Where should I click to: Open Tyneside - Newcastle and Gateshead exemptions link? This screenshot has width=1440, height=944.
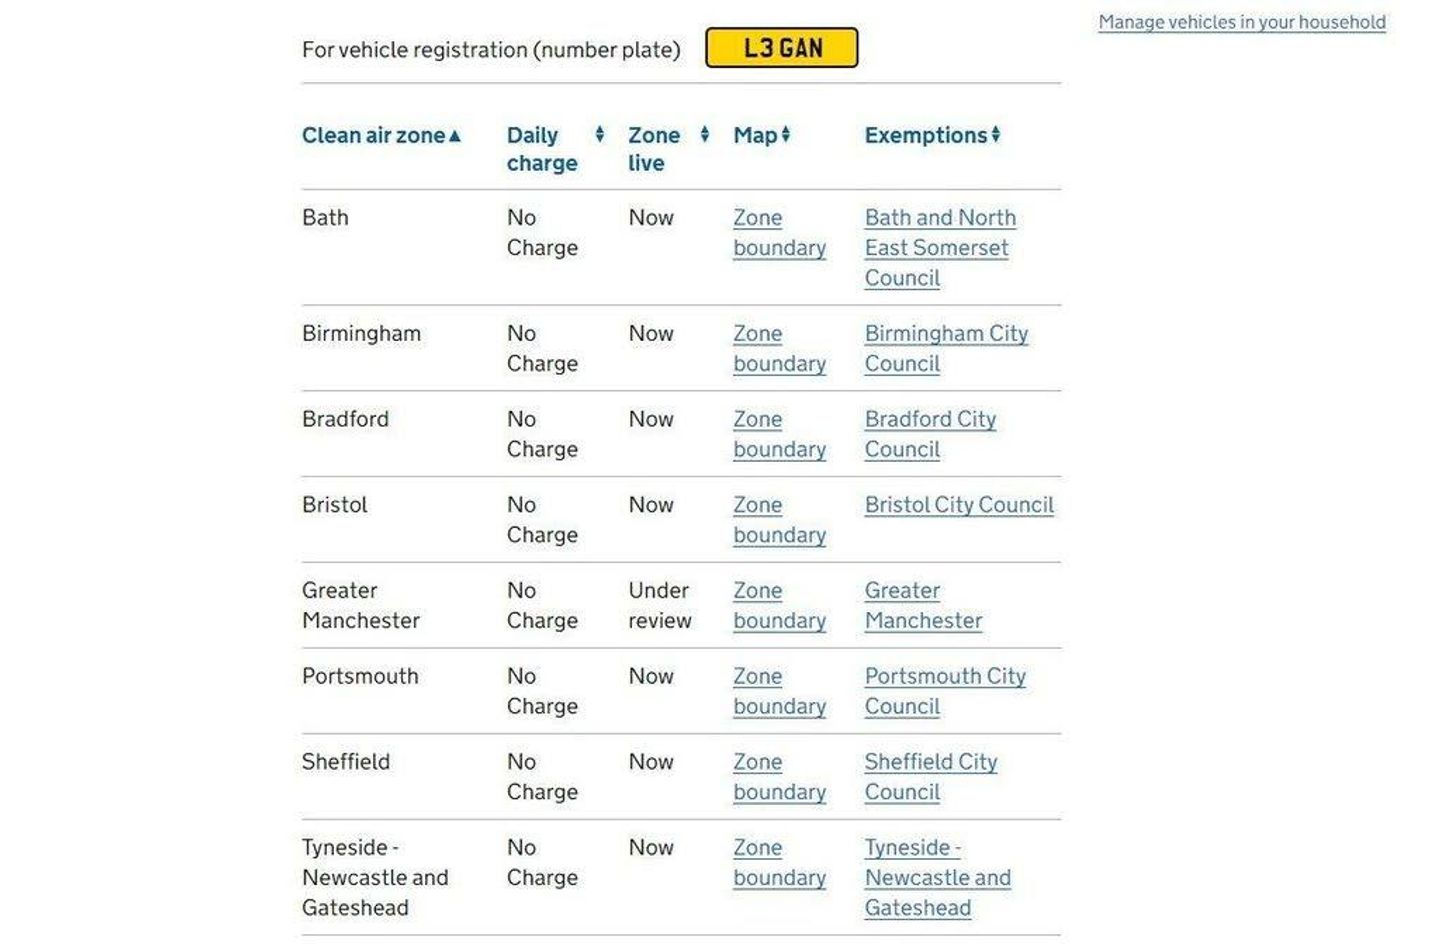pyautogui.click(x=938, y=878)
